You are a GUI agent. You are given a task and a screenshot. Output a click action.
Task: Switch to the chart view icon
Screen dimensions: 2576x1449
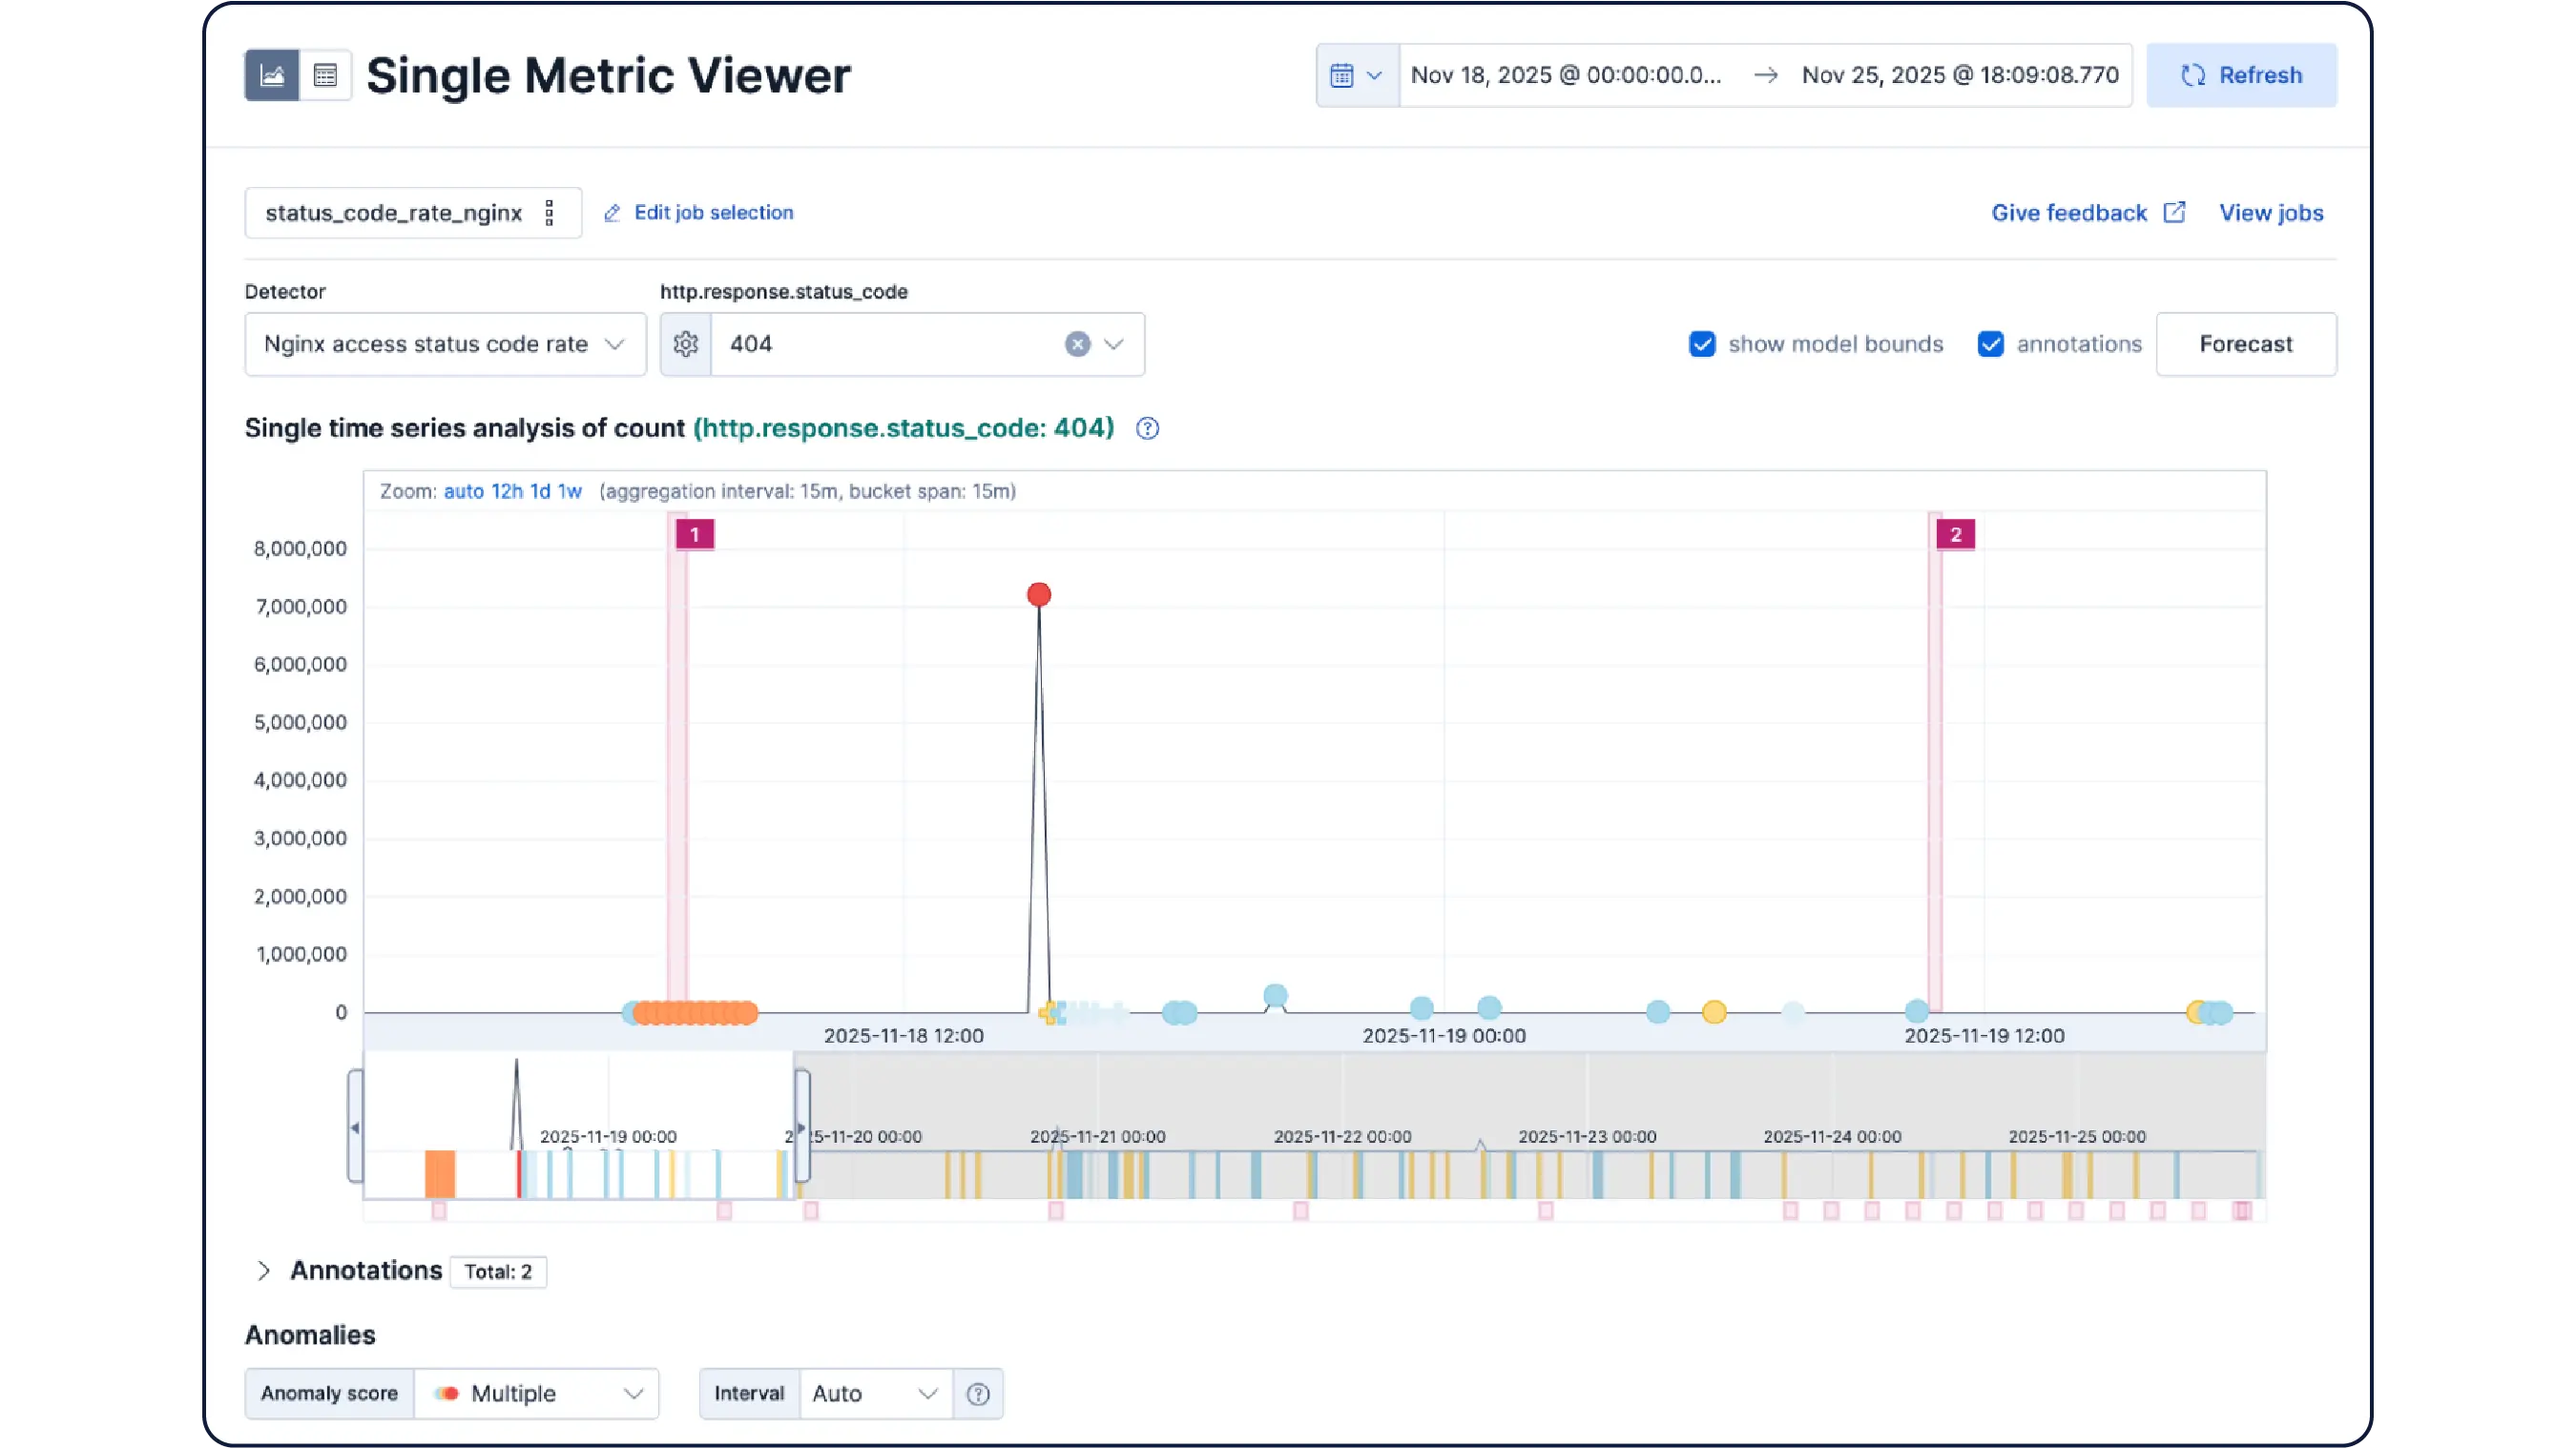pos(271,75)
